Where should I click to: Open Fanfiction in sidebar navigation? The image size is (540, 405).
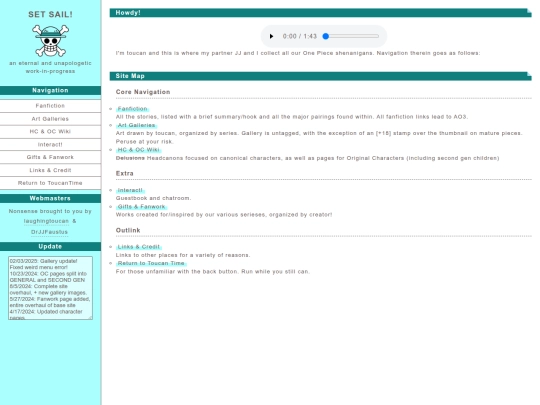tap(50, 106)
